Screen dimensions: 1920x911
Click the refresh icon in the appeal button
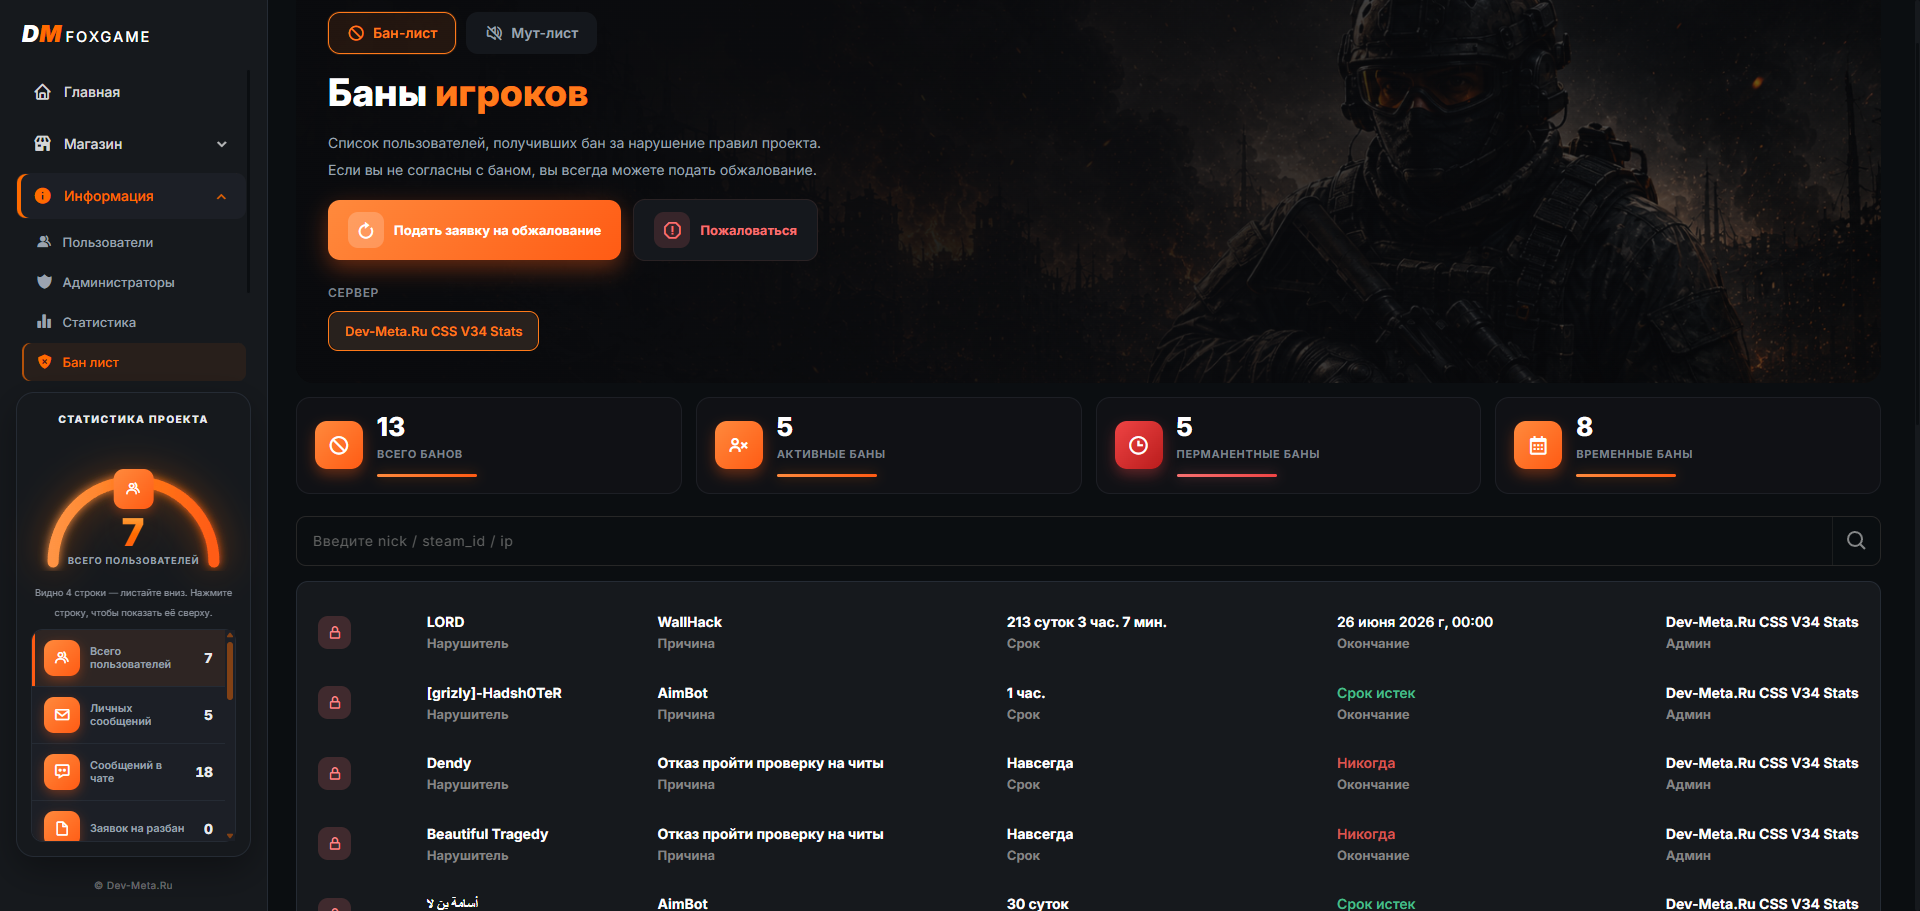click(x=366, y=230)
